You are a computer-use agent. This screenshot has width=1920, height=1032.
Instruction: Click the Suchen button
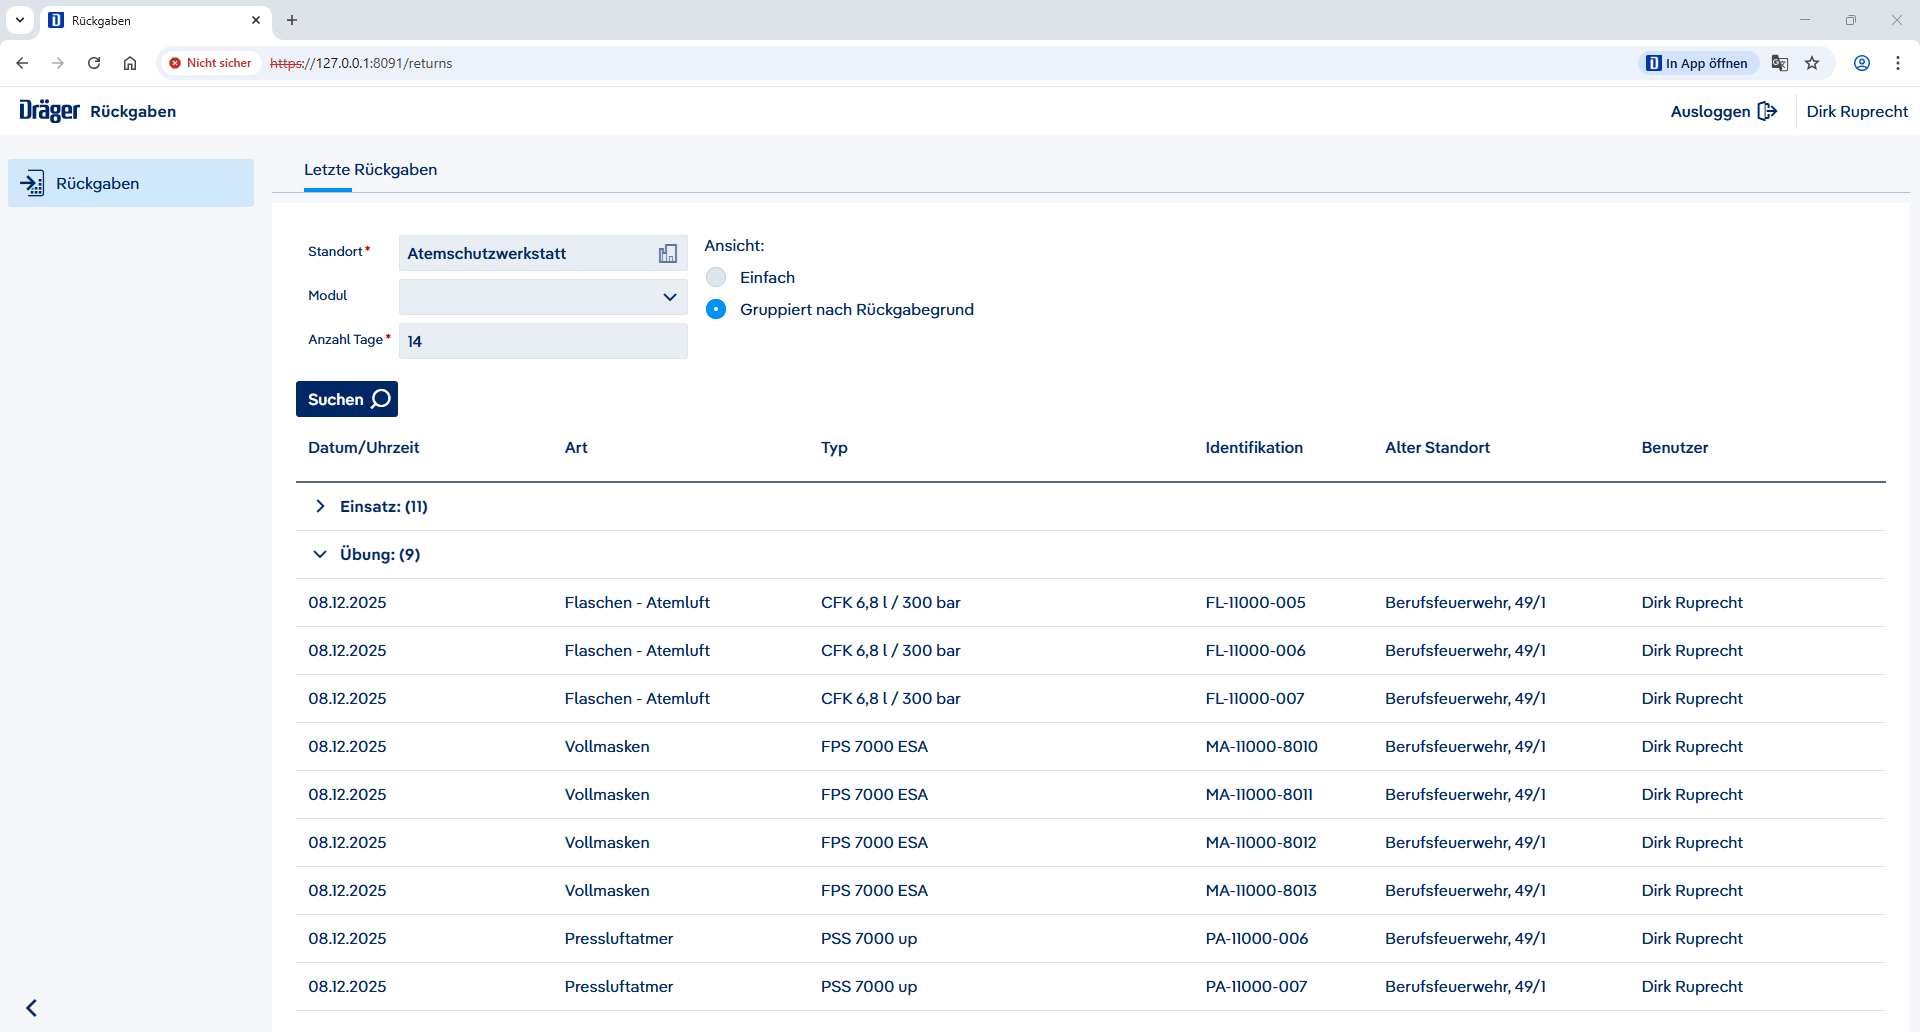pyautogui.click(x=346, y=399)
